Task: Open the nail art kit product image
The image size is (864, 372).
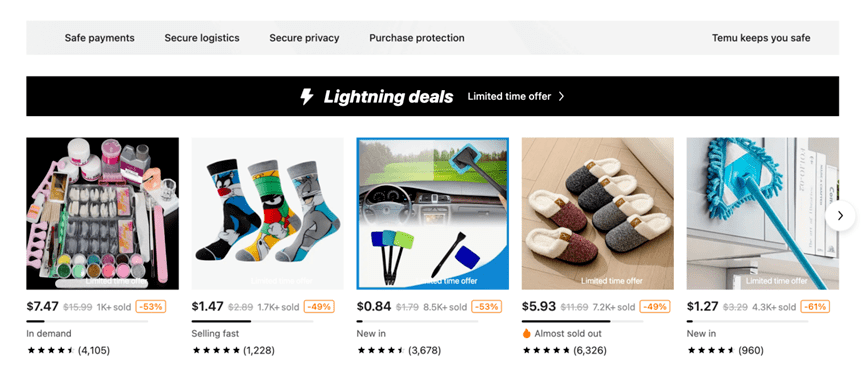Action: 102,213
